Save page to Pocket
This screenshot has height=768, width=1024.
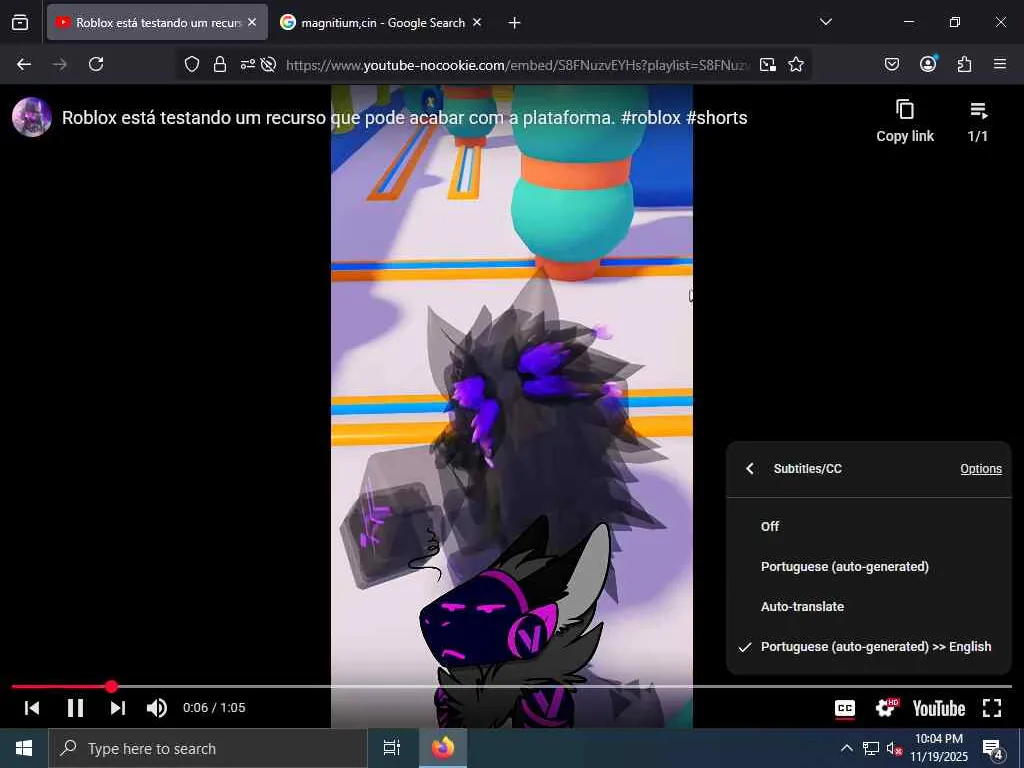891,64
